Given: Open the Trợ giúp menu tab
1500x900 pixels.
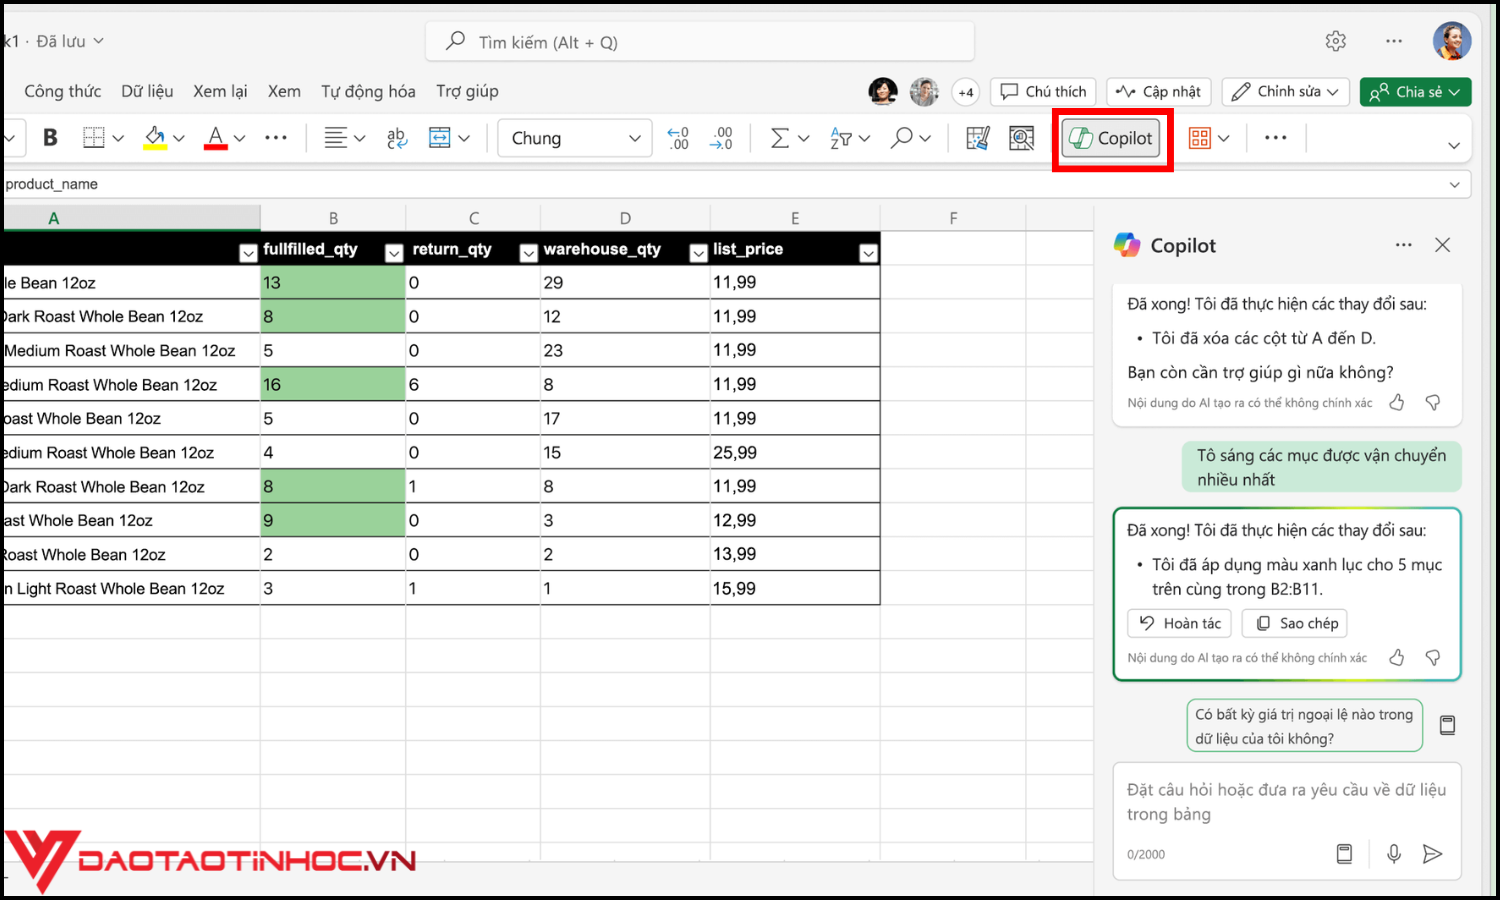Looking at the screenshot, I should [467, 91].
